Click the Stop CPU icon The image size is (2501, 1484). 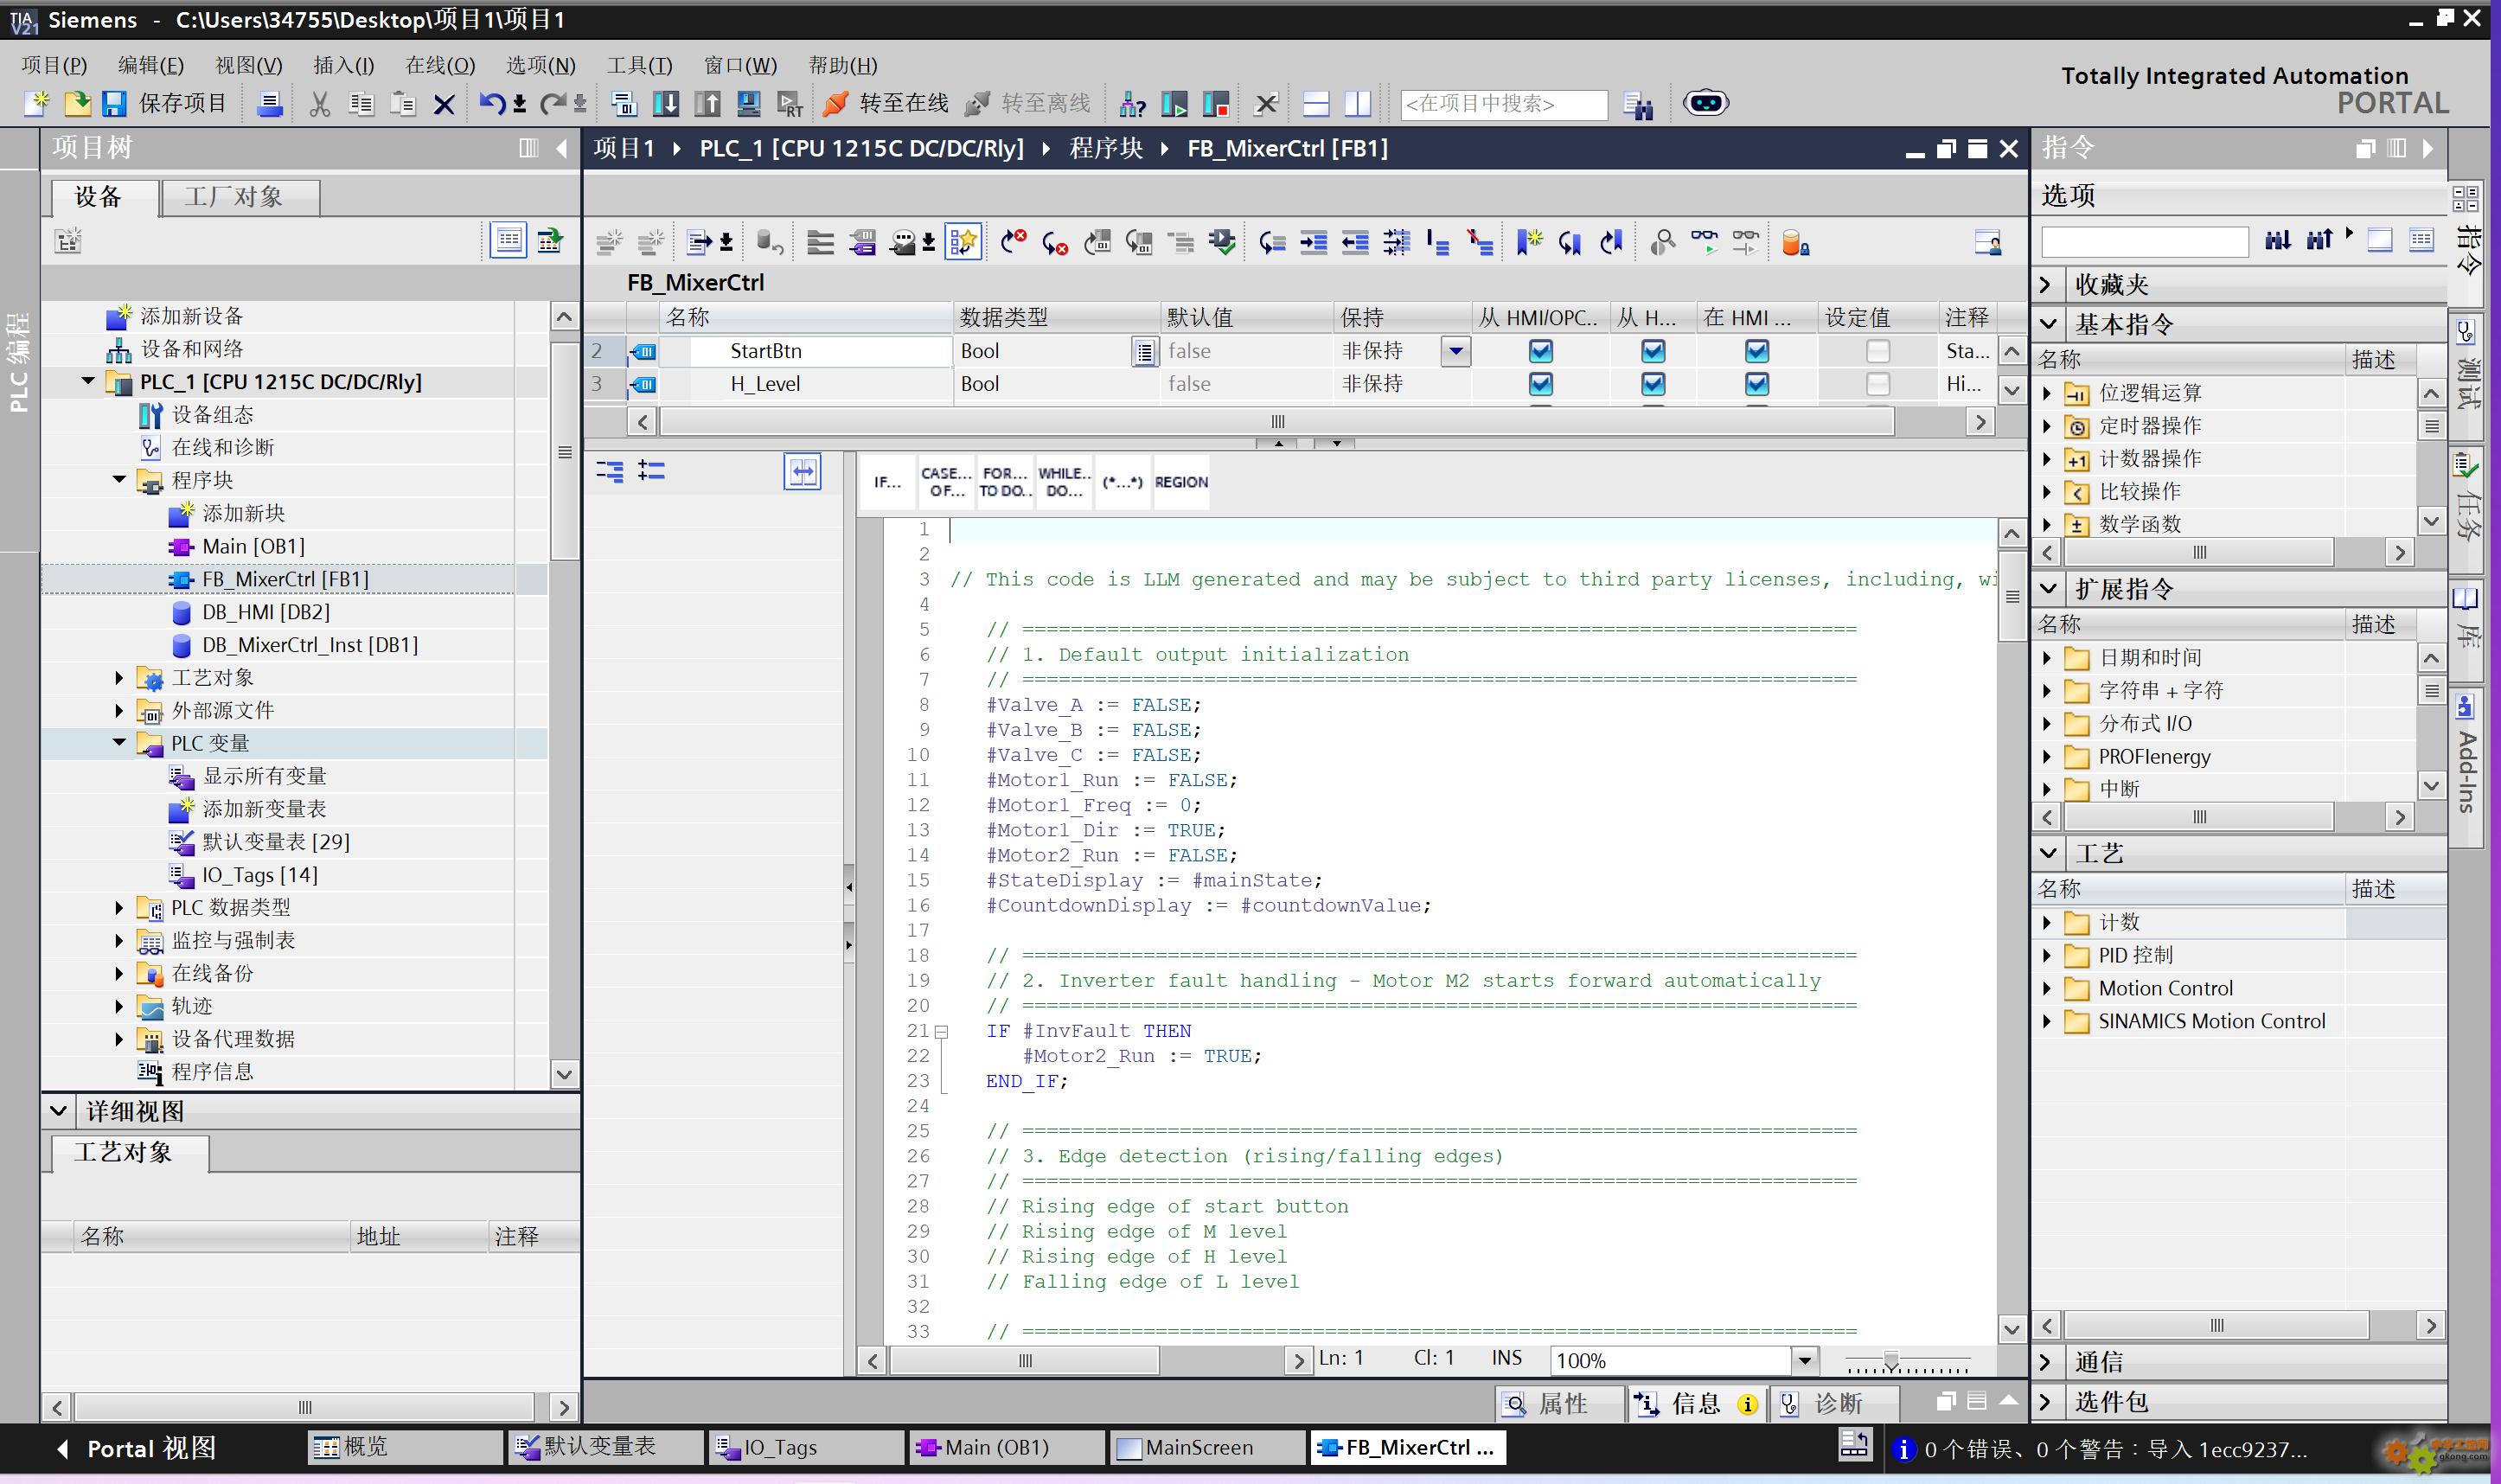pyautogui.click(x=1216, y=103)
